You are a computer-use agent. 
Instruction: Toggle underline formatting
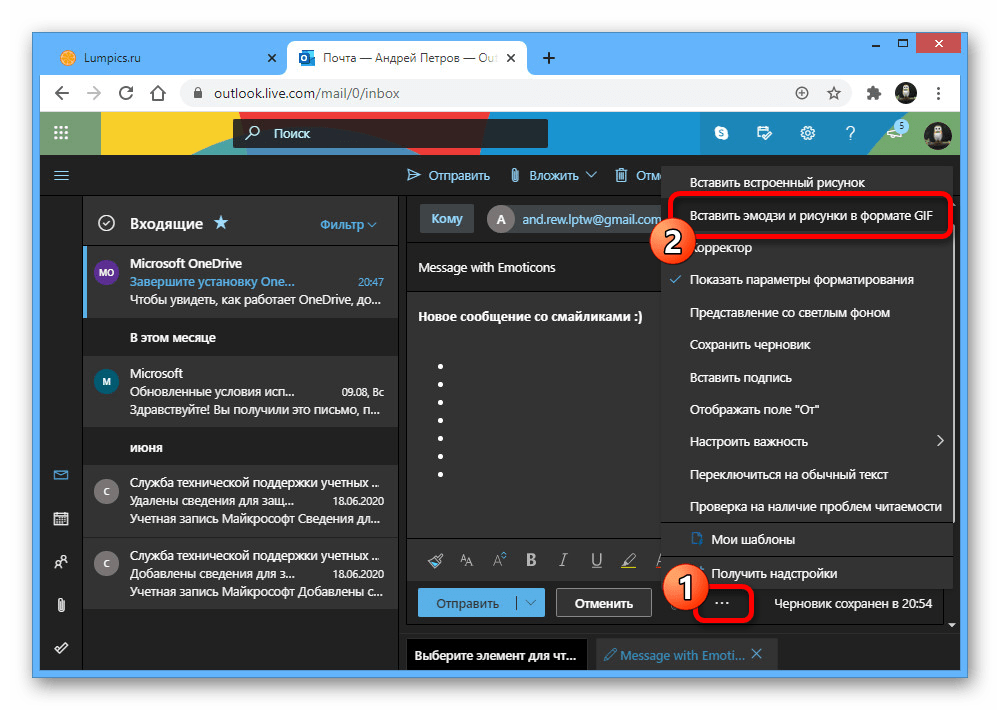click(x=596, y=561)
